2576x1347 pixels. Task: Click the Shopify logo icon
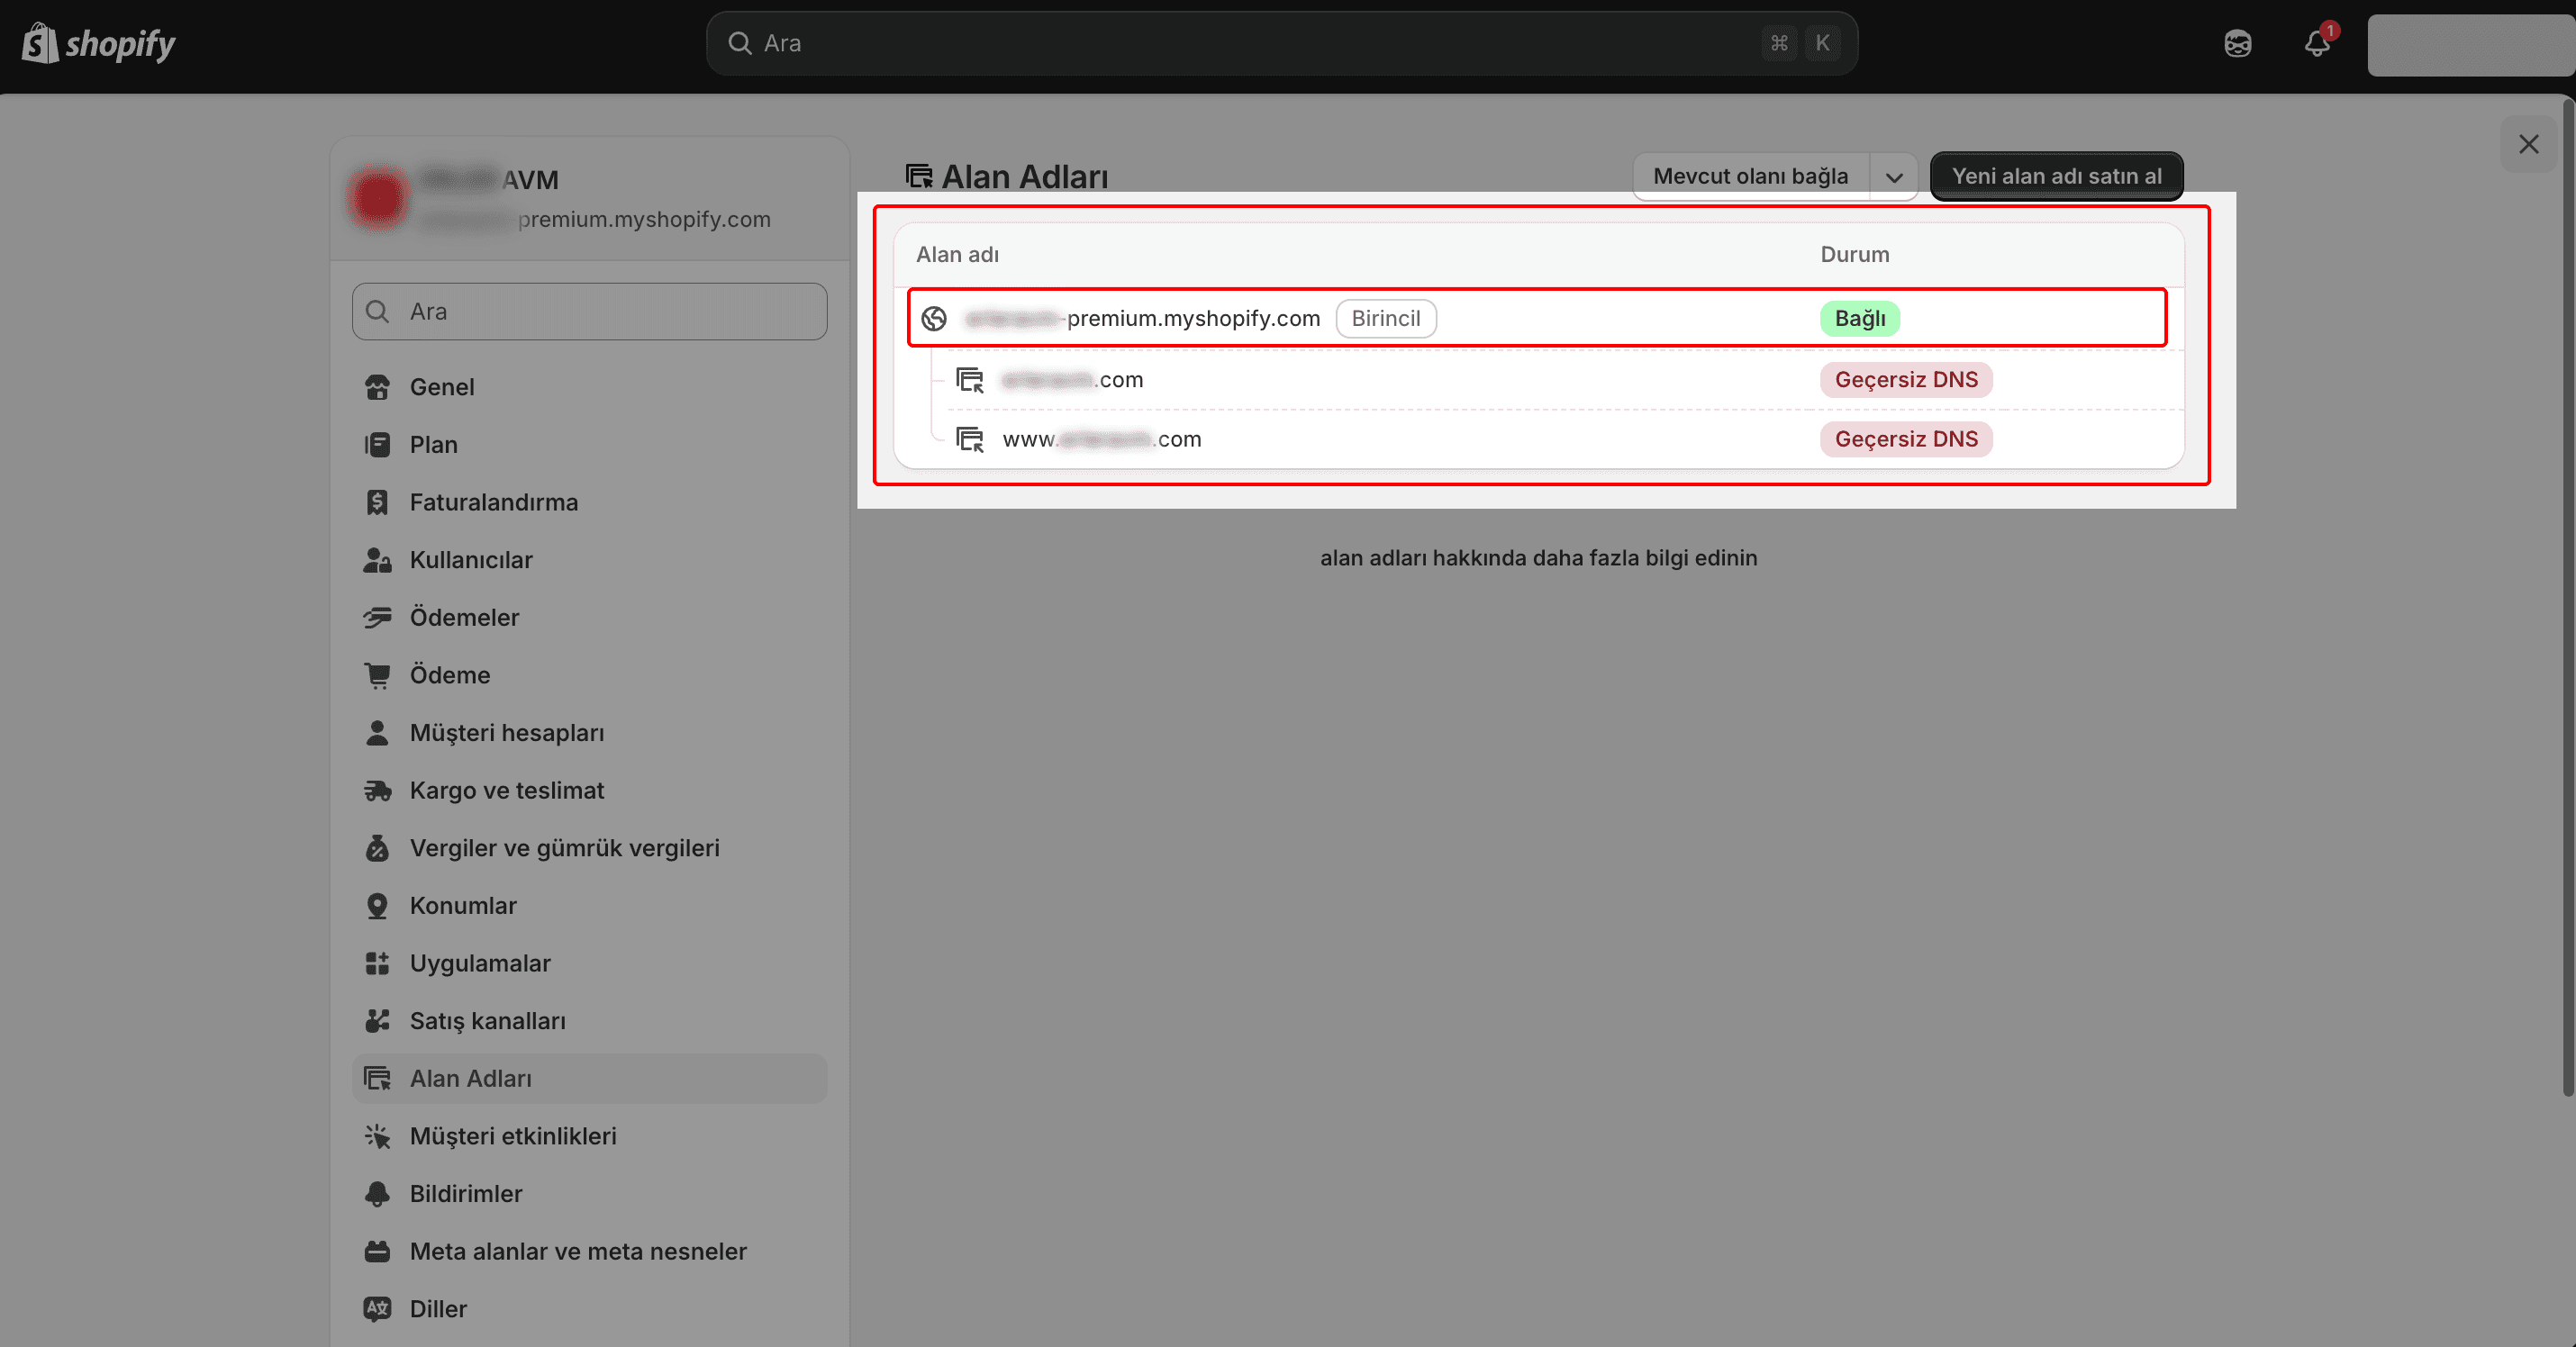tap(40, 43)
